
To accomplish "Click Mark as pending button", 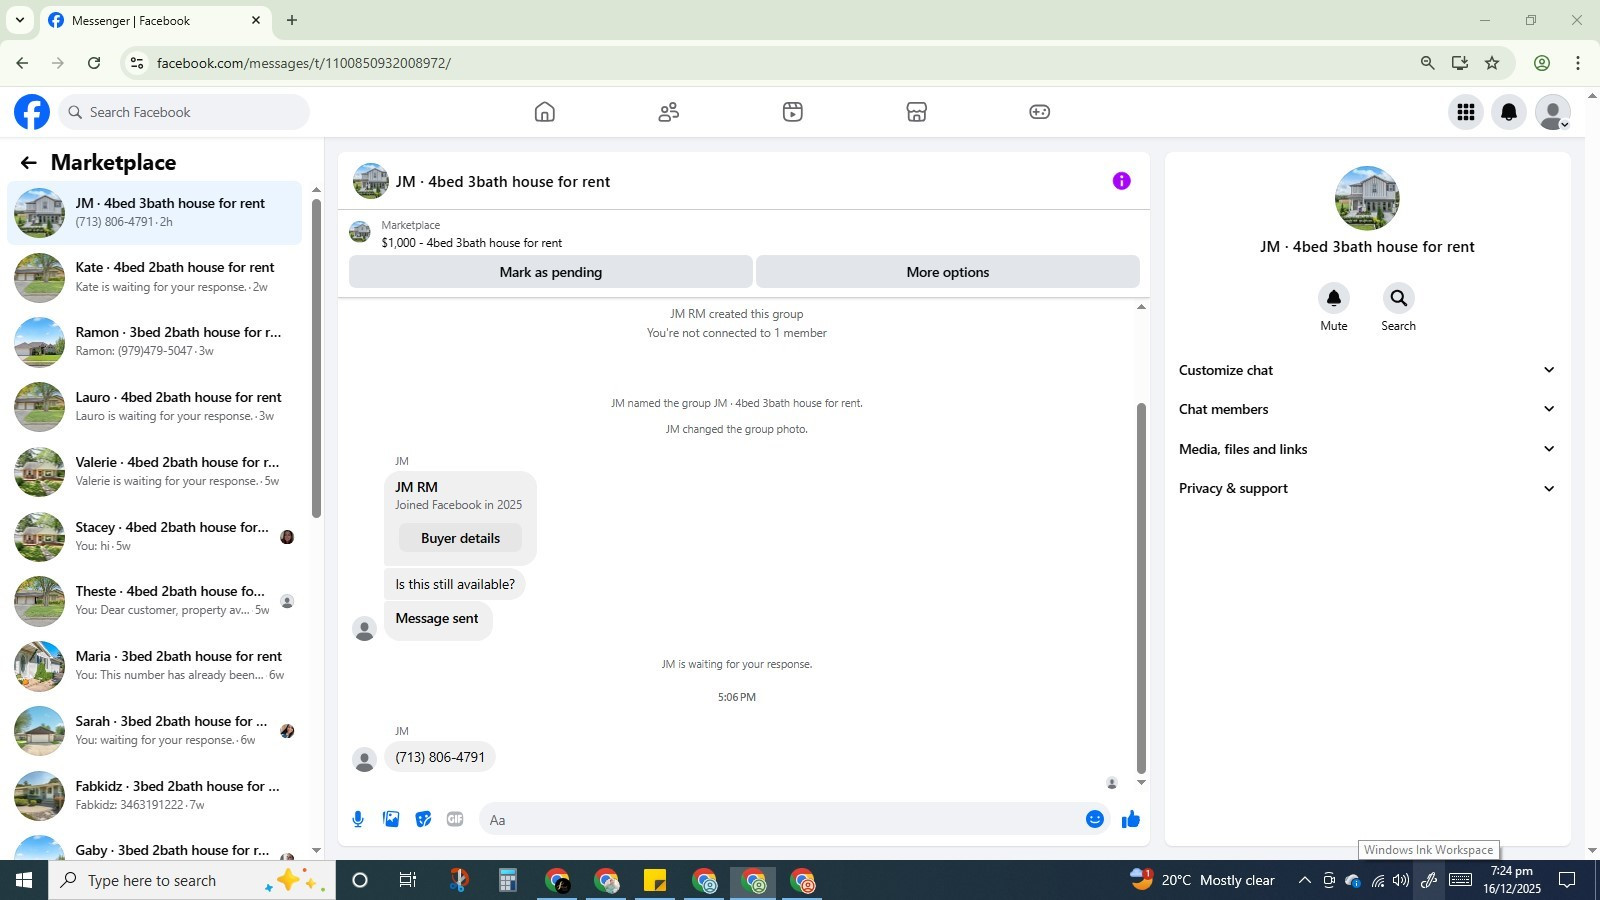I will pos(550,272).
